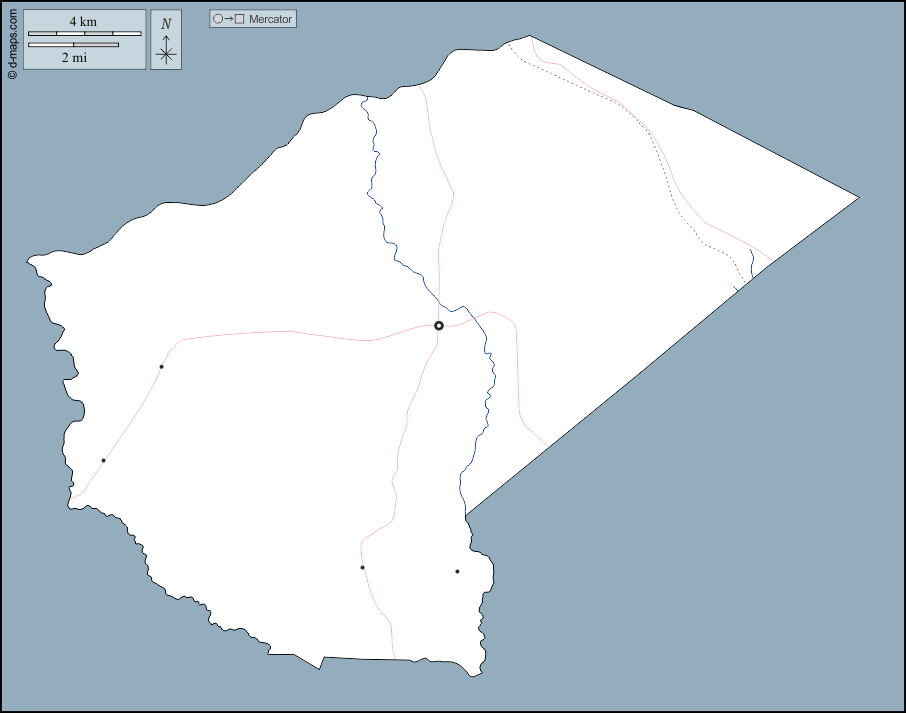The image size is (906, 713).
Task: Click the arrow between circle and square symbols
Action: pyautogui.click(x=228, y=19)
